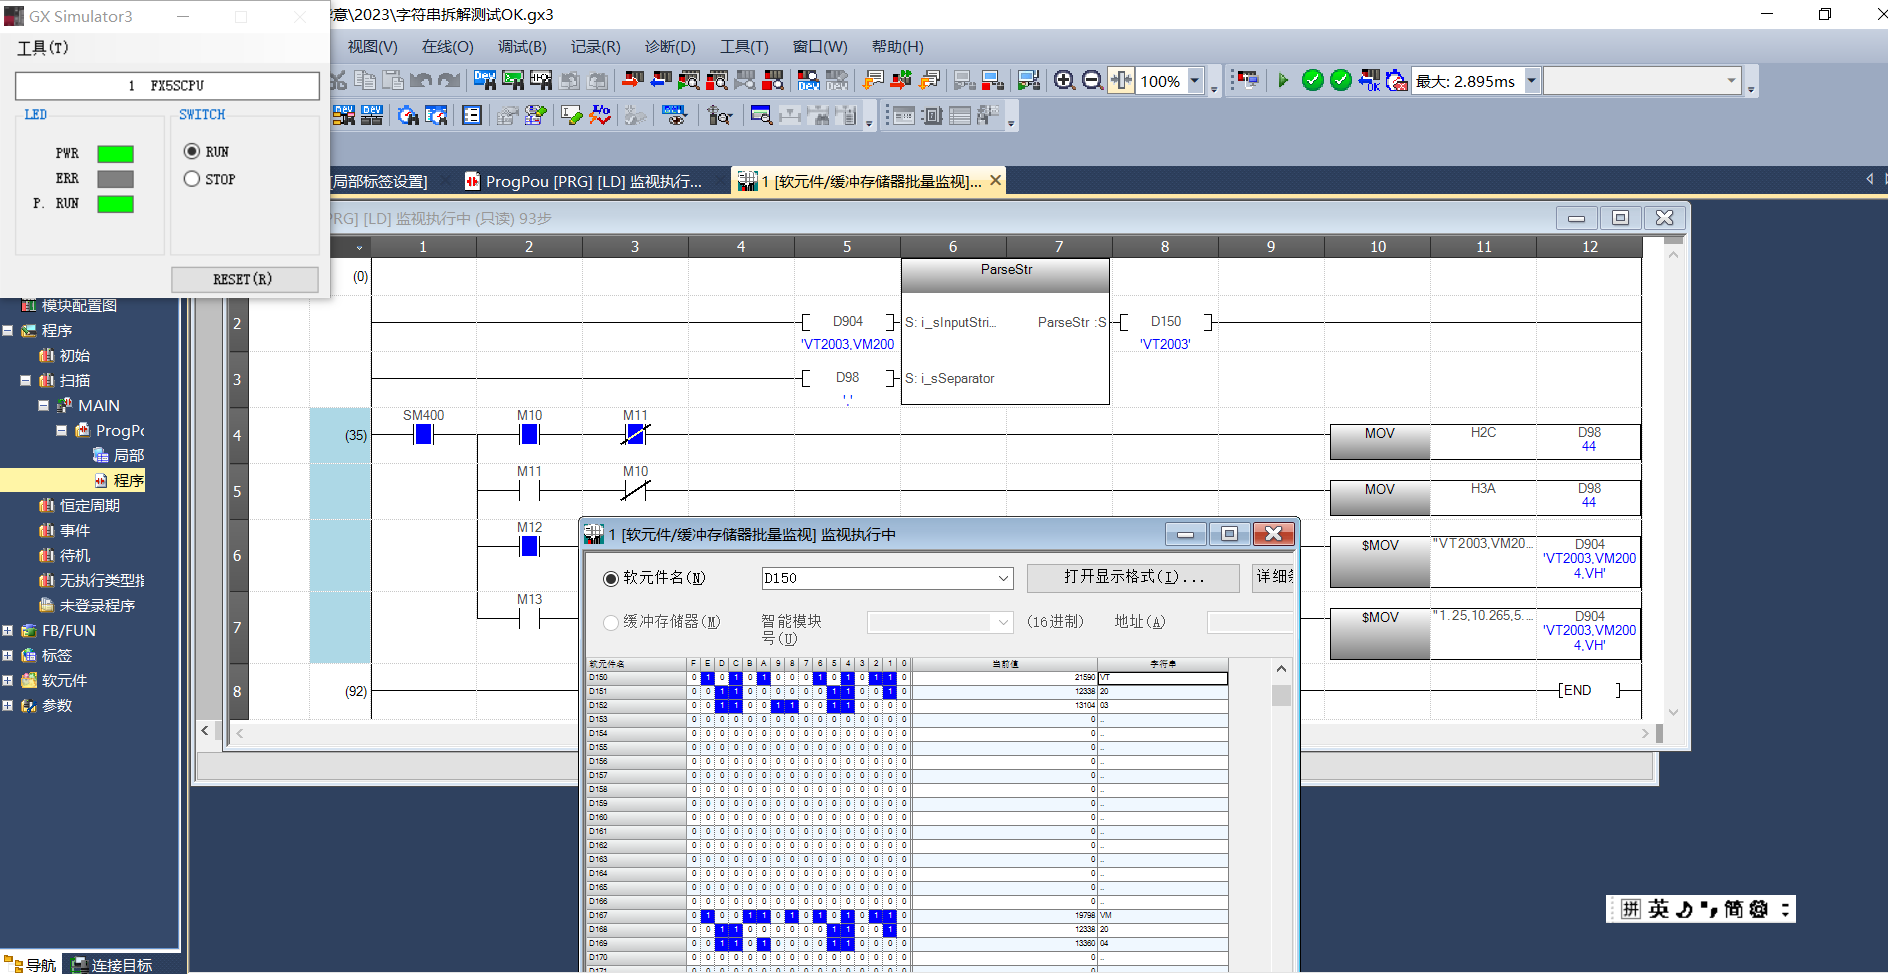The width and height of the screenshot is (1888, 974).
Task: Click the 打开显示格式 button
Action: tap(1133, 577)
